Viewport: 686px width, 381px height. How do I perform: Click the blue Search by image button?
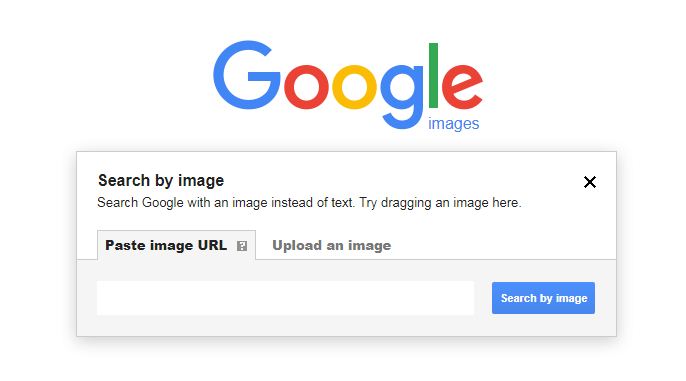point(543,298)
